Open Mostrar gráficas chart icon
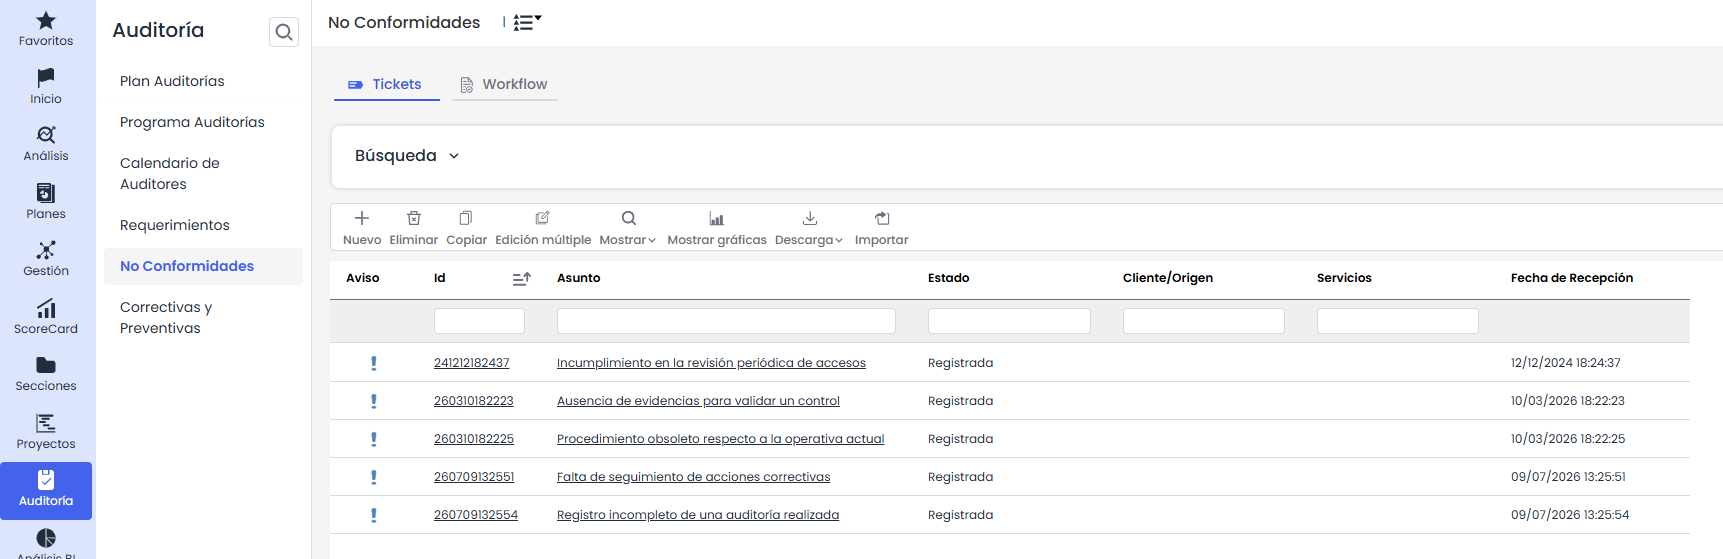This screenshot has width=1723, height=559. (x=717, y=218)
